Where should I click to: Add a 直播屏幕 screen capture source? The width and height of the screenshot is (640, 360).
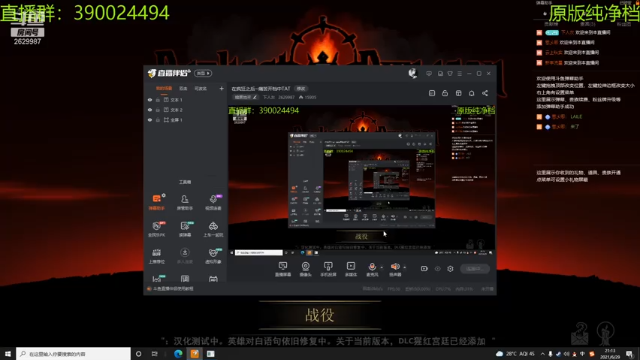click(x=283, y=269)
